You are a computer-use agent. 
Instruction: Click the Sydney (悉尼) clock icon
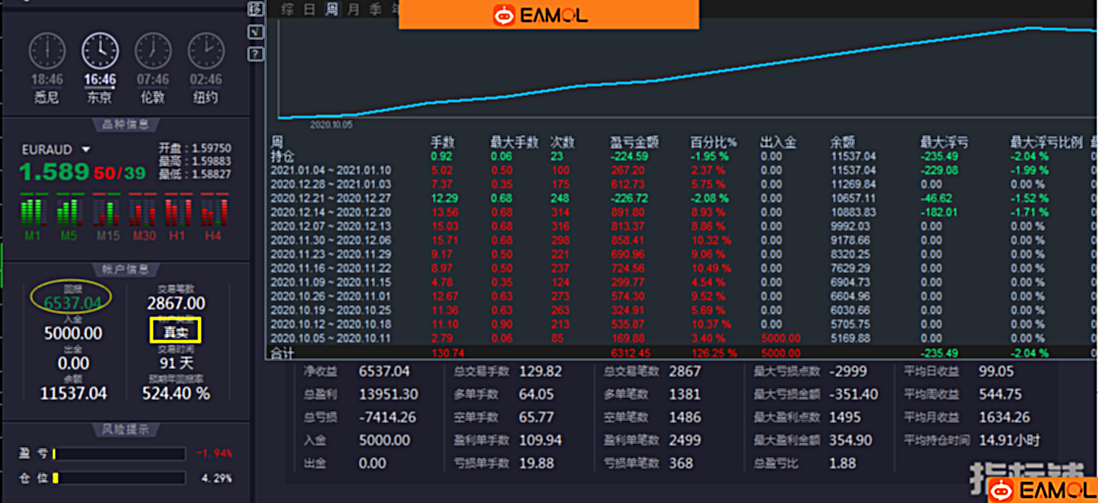tap(47, 51)
